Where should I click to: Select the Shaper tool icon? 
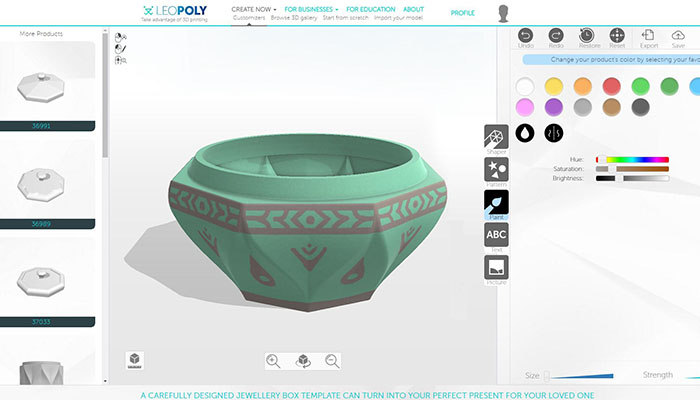click(x=496, y=137)
